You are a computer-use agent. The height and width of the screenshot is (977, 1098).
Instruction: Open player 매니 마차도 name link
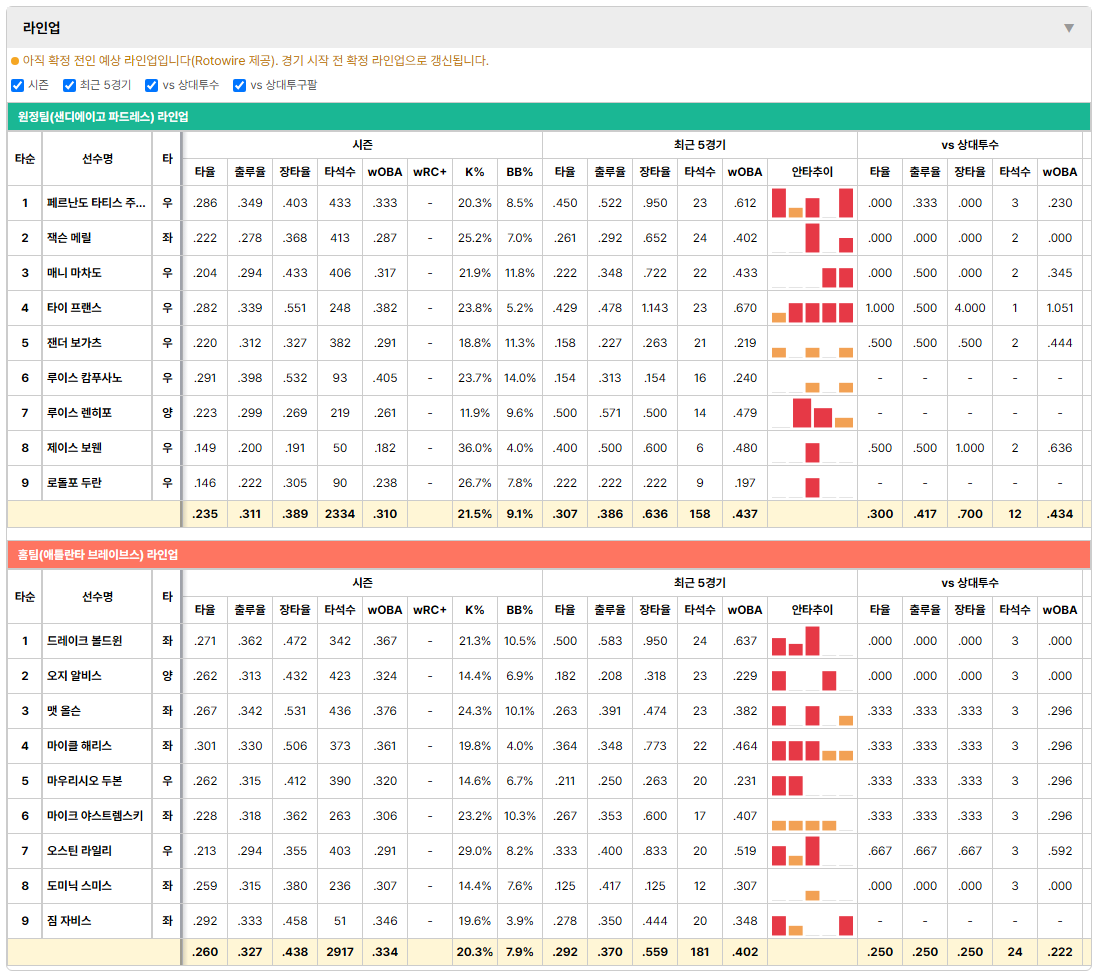(x=74, y=273)
